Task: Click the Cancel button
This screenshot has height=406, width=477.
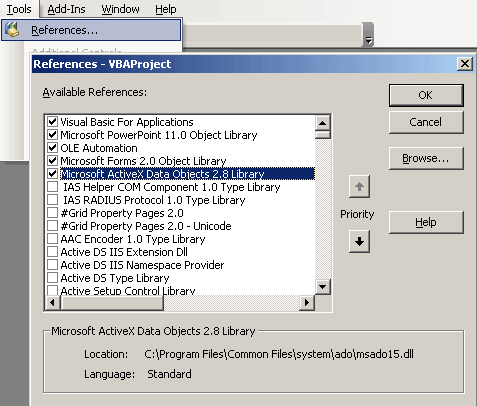Action: (x=426, y=122)
